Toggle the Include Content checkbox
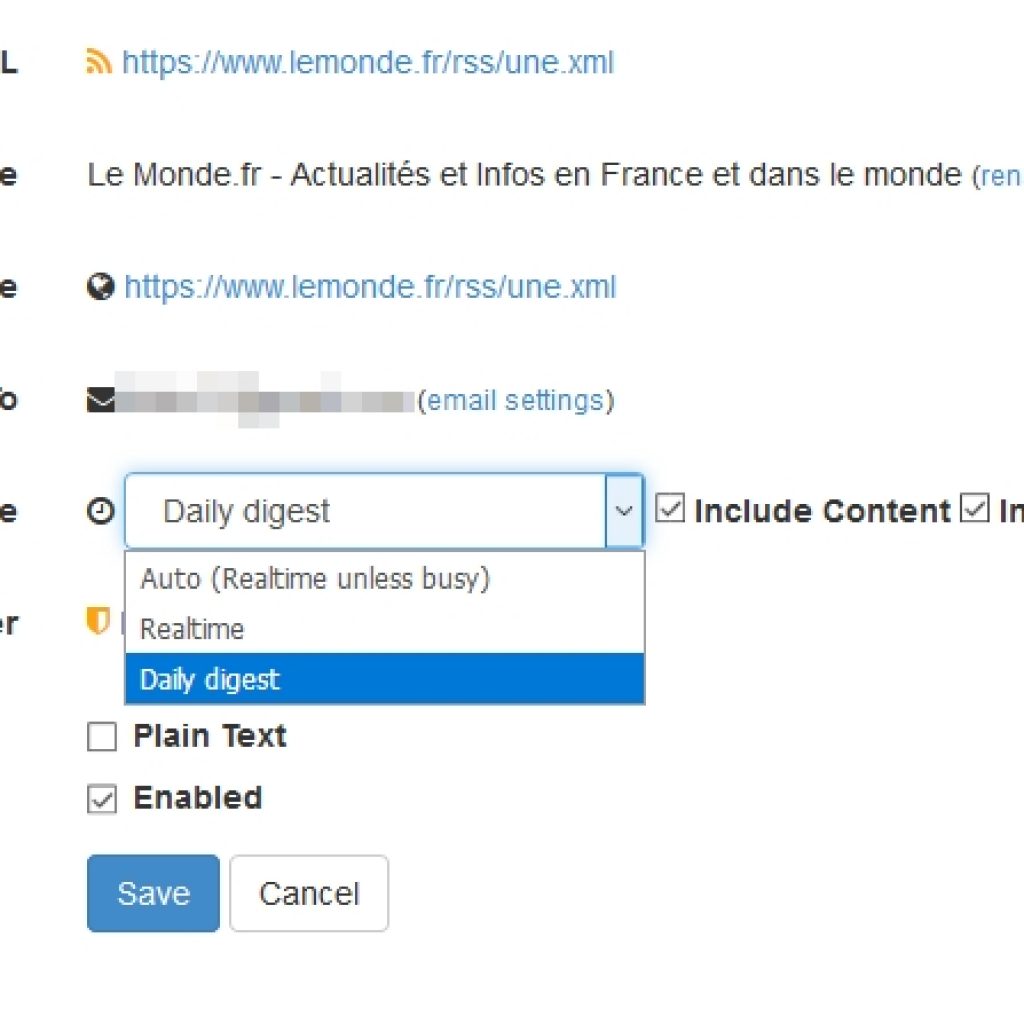Screen dimensions: 1024x1024 (670, 508)
